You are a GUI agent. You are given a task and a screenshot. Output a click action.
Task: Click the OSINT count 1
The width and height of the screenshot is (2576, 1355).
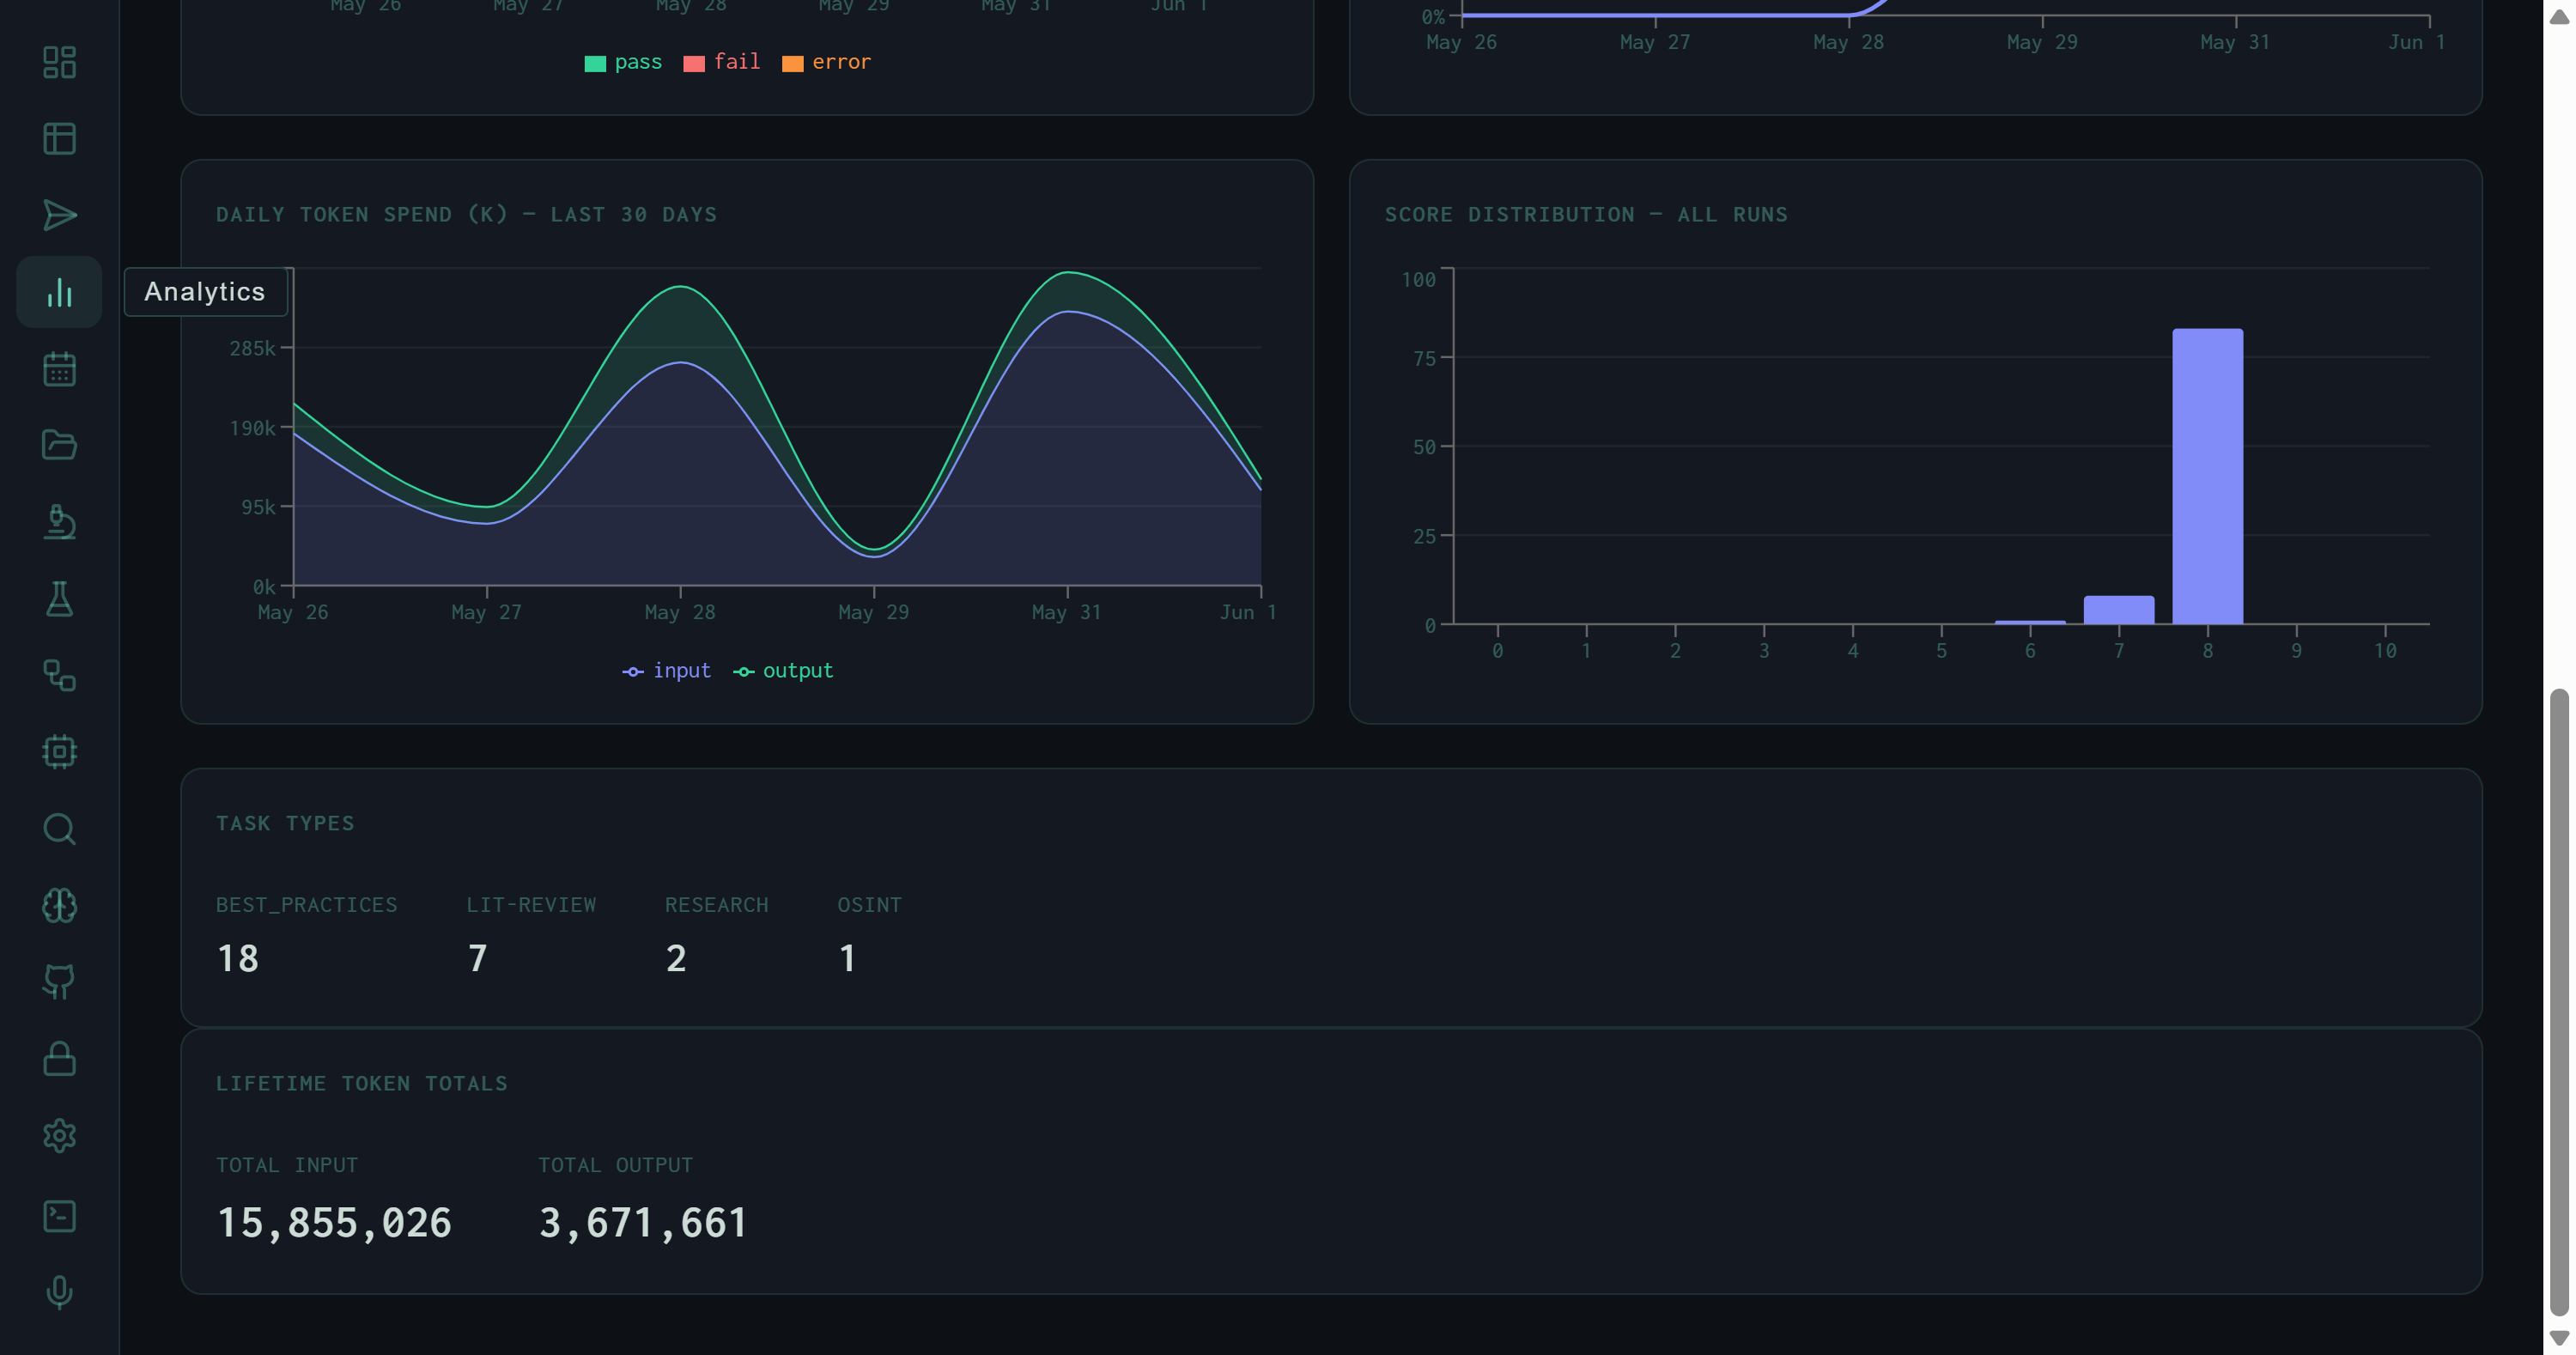click(847, 959)
